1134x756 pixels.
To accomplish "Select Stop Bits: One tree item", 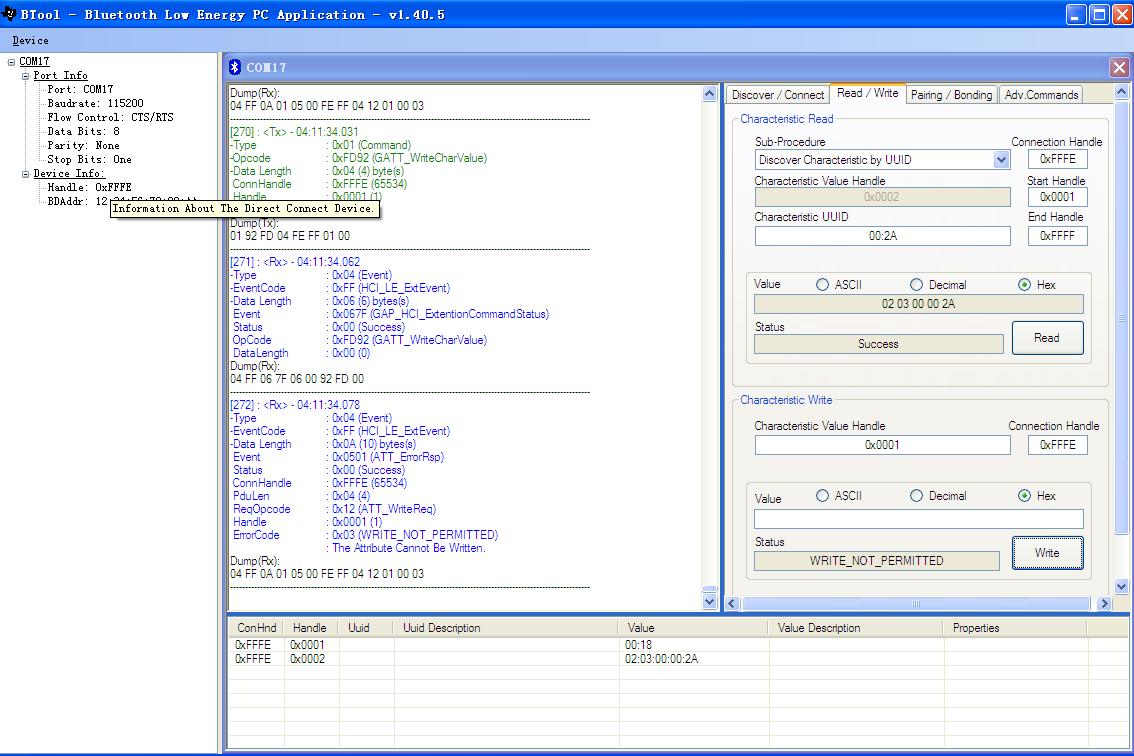I will pyautogui.click(x=89, y=159).
